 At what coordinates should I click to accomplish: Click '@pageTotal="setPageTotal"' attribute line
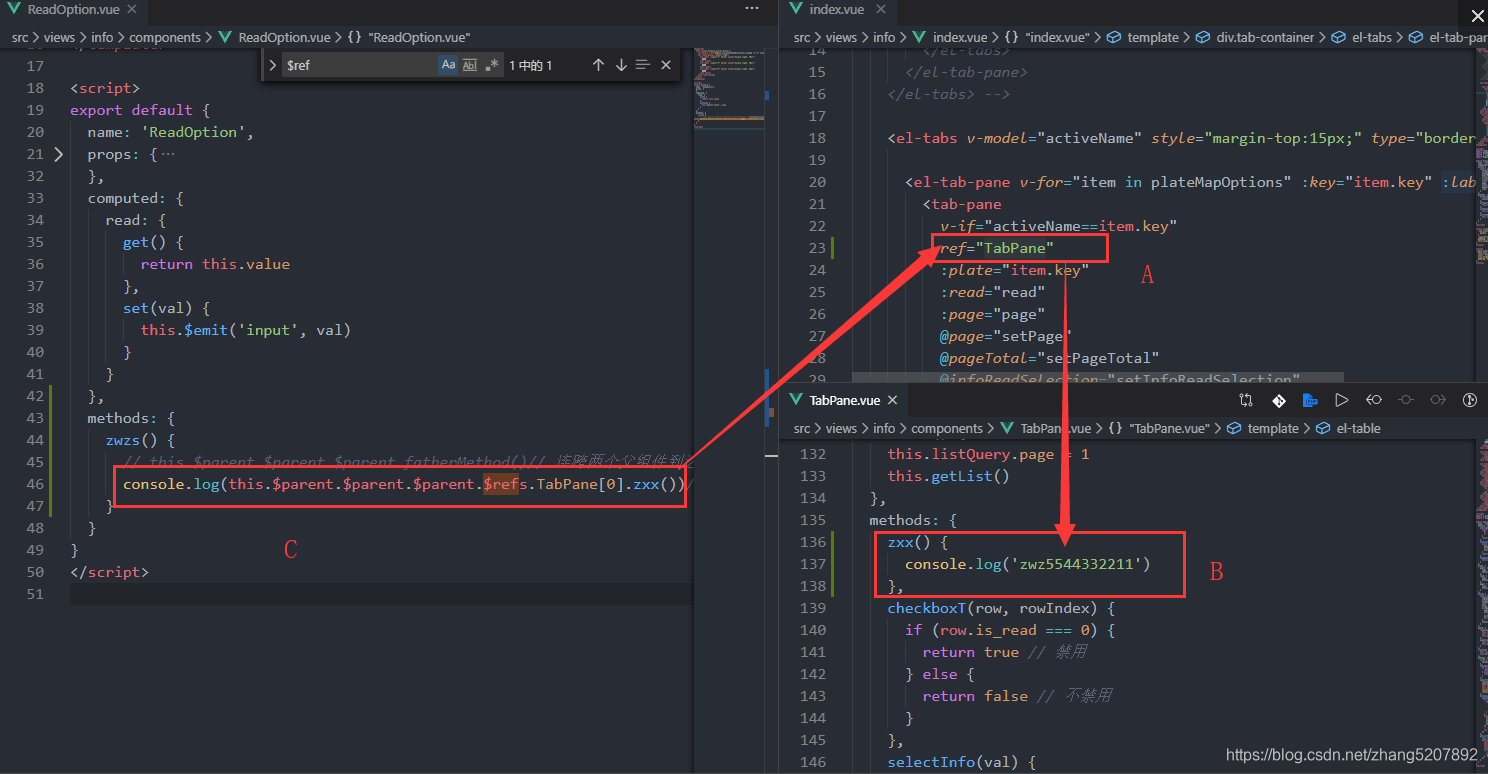[1049, 358]
